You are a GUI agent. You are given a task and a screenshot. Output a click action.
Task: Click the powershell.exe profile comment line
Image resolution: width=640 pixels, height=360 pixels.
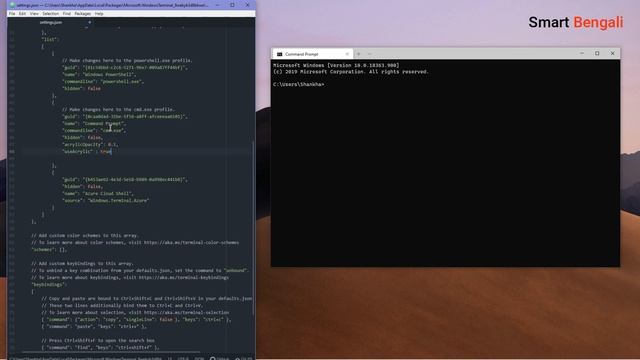127,60
